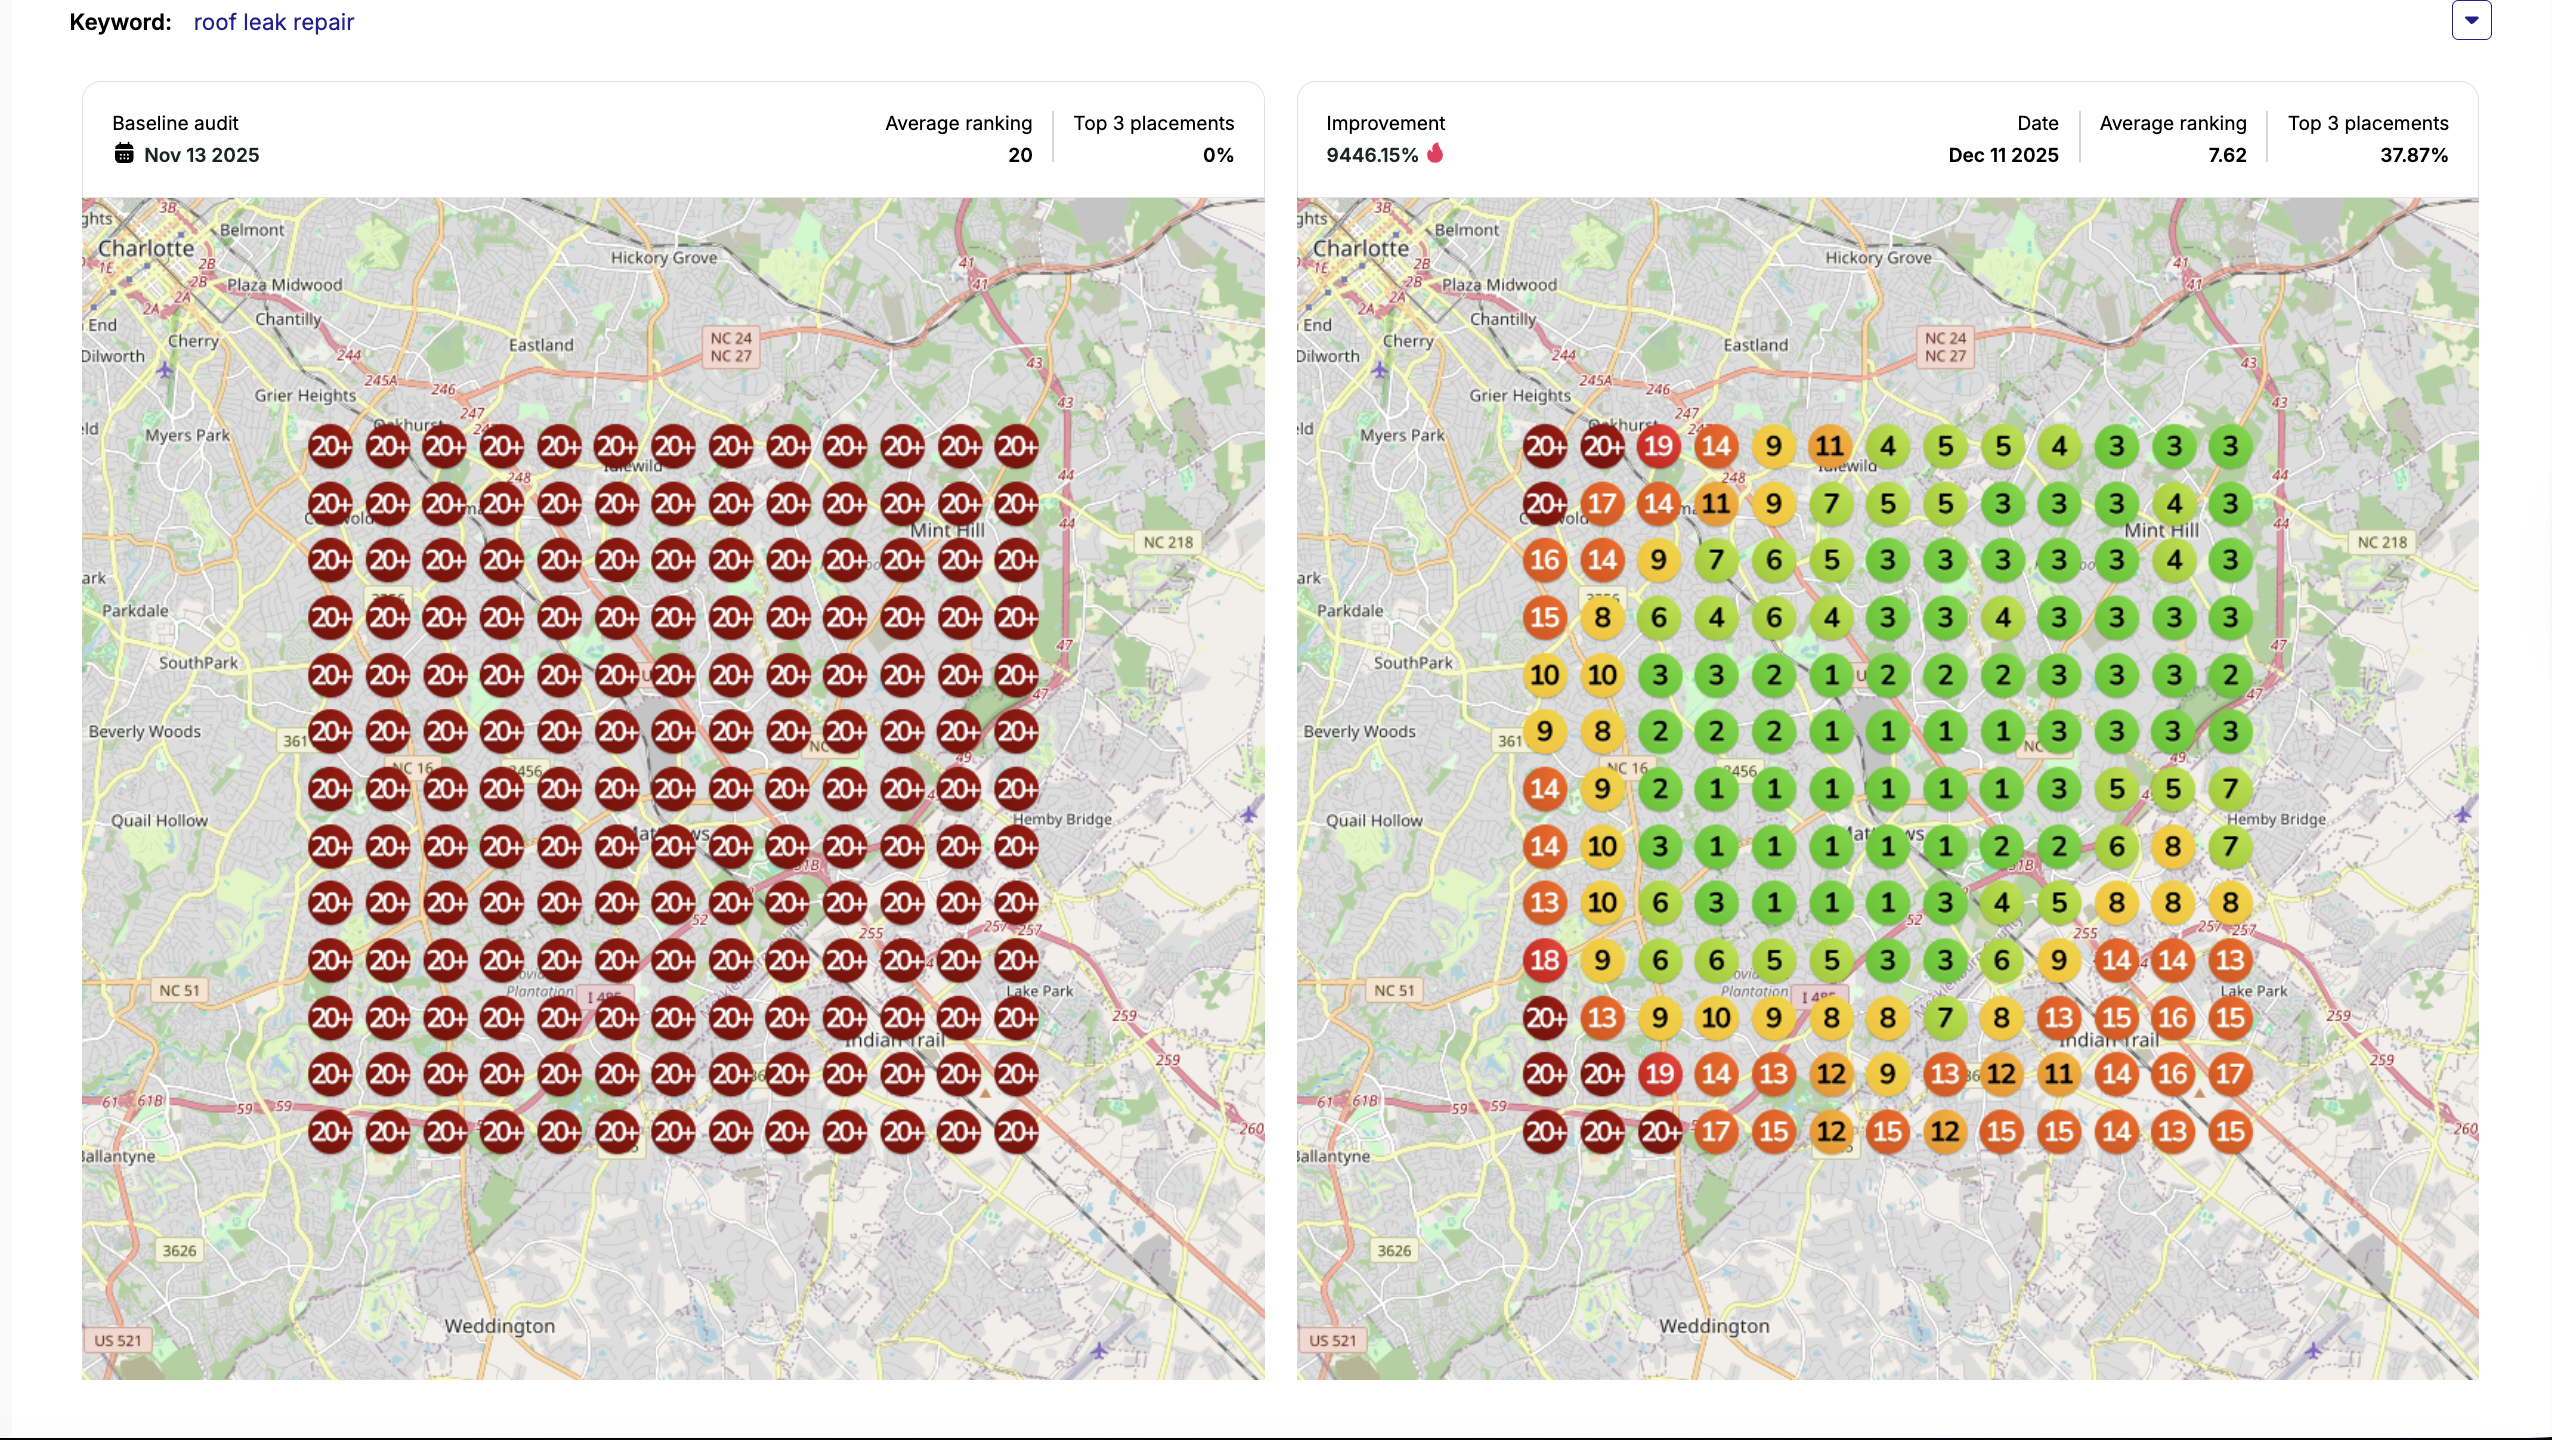Click the 10 pin between two 9 pins
Screen dimensions: 2552x1440
[x=1716, y=1018]
